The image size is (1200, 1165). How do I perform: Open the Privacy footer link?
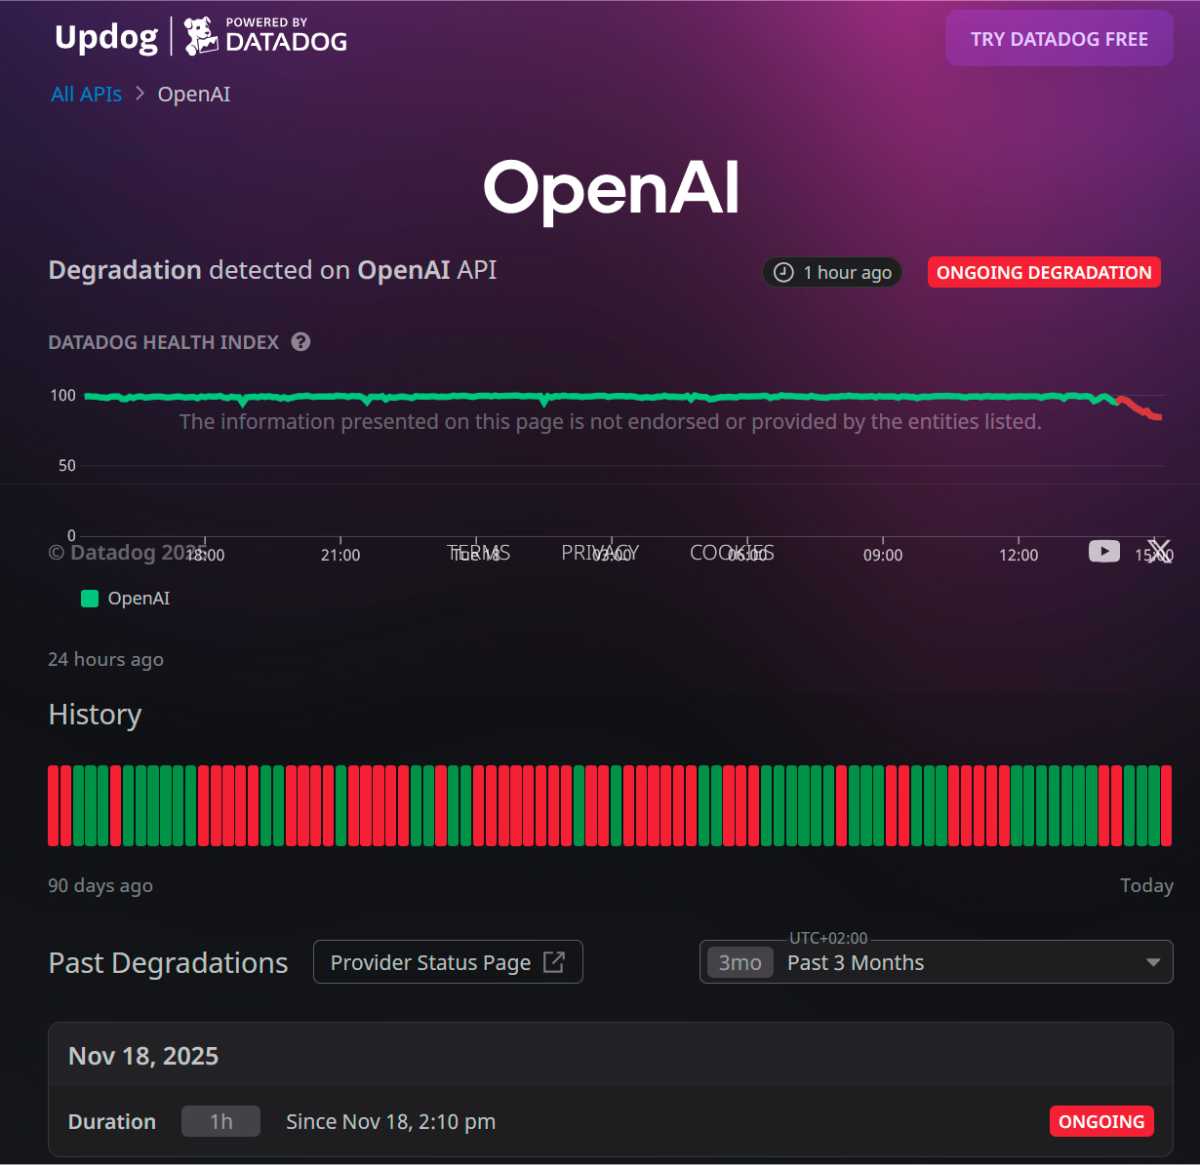click(600, 553)
